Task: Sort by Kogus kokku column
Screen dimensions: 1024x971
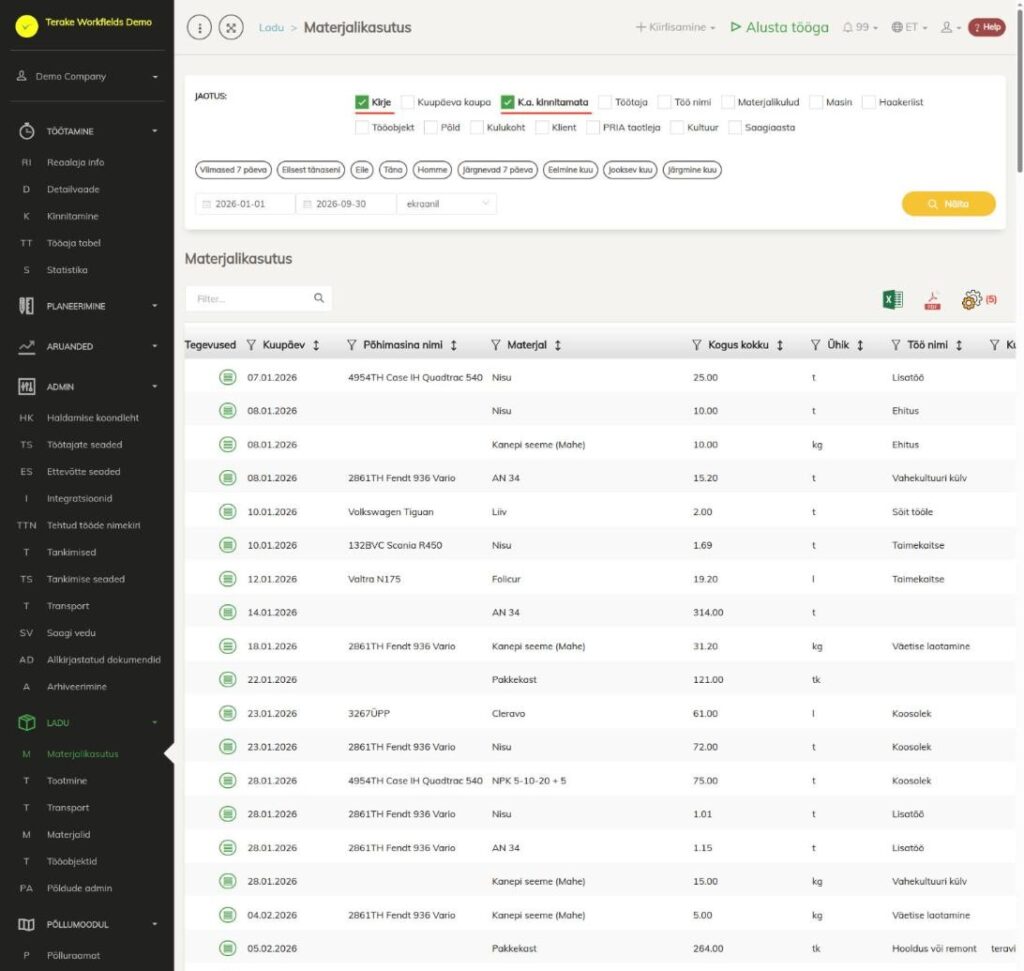Action: [780, 345]
